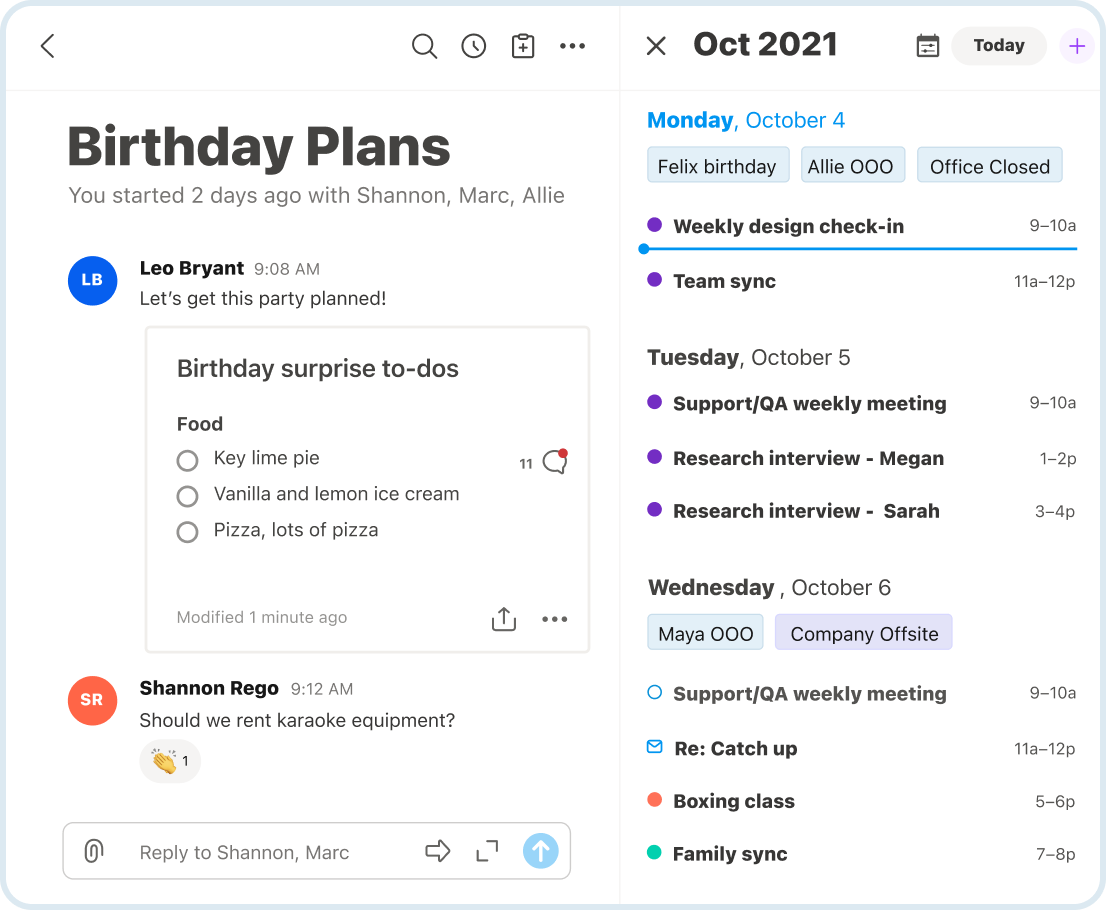This screenshot has height=910, width=1106.
Task: Add new event with plus button
Action: click(1076, 47)
